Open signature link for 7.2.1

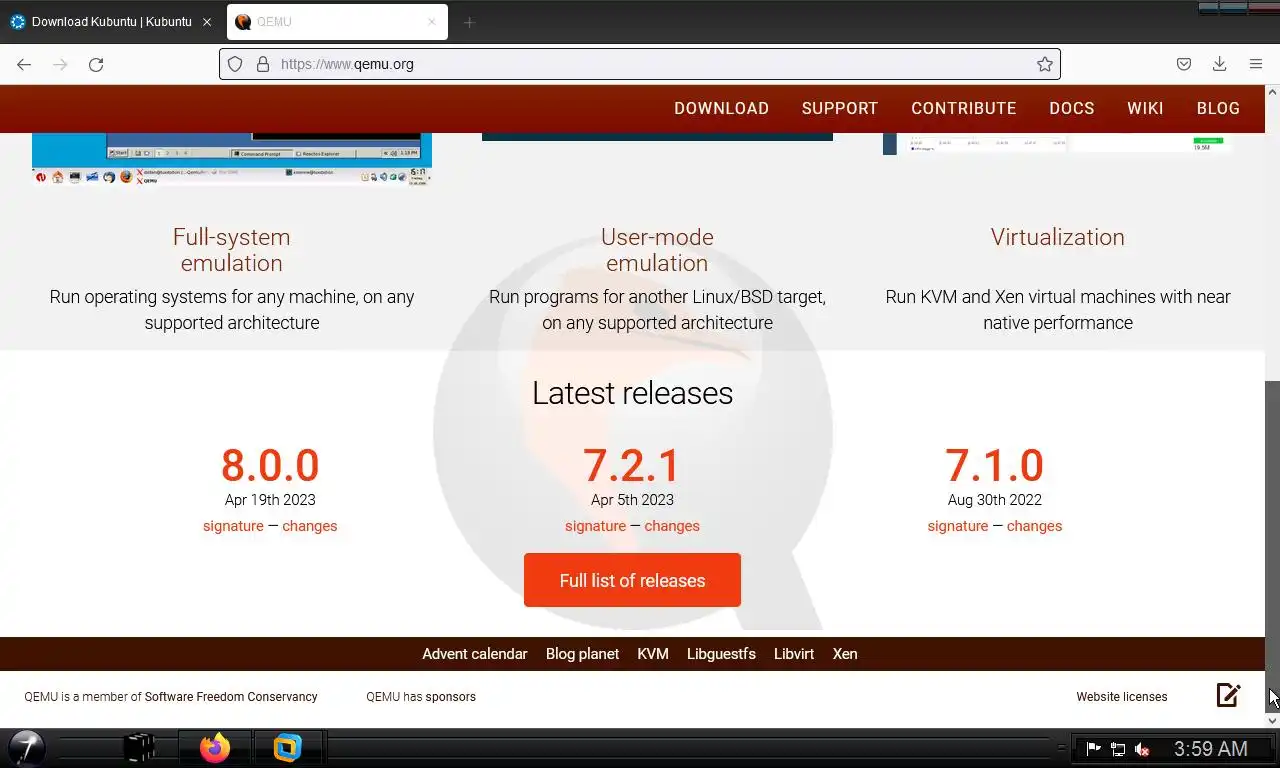point(595,526)
